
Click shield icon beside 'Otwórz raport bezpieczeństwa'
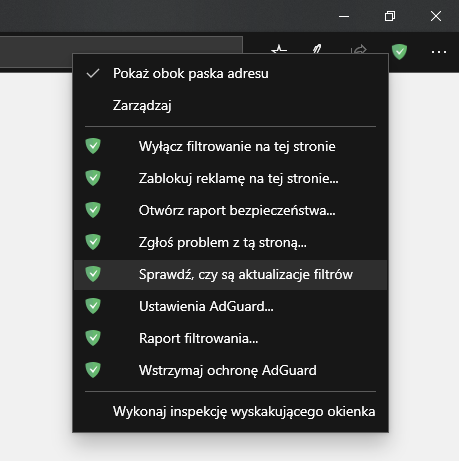[x=93, y=210]
